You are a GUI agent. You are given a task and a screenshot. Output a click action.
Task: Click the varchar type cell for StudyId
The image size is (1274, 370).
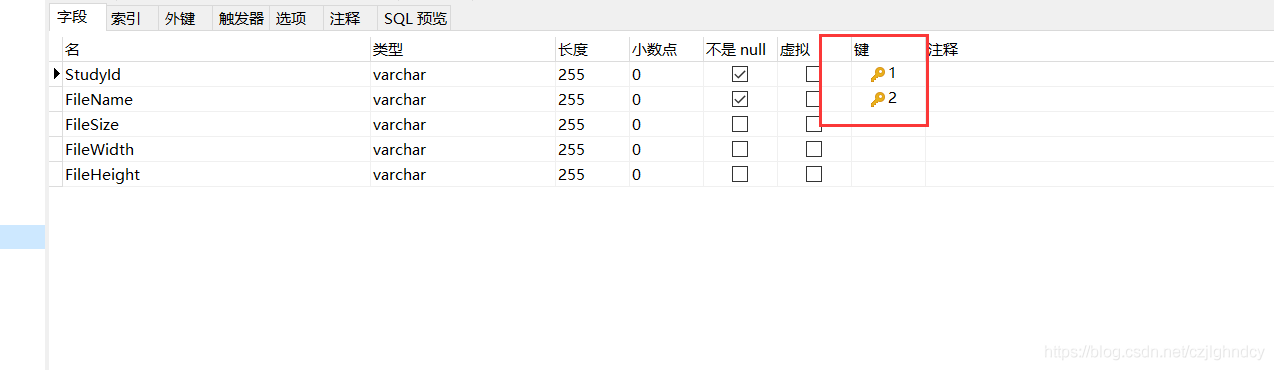point(462,74)
